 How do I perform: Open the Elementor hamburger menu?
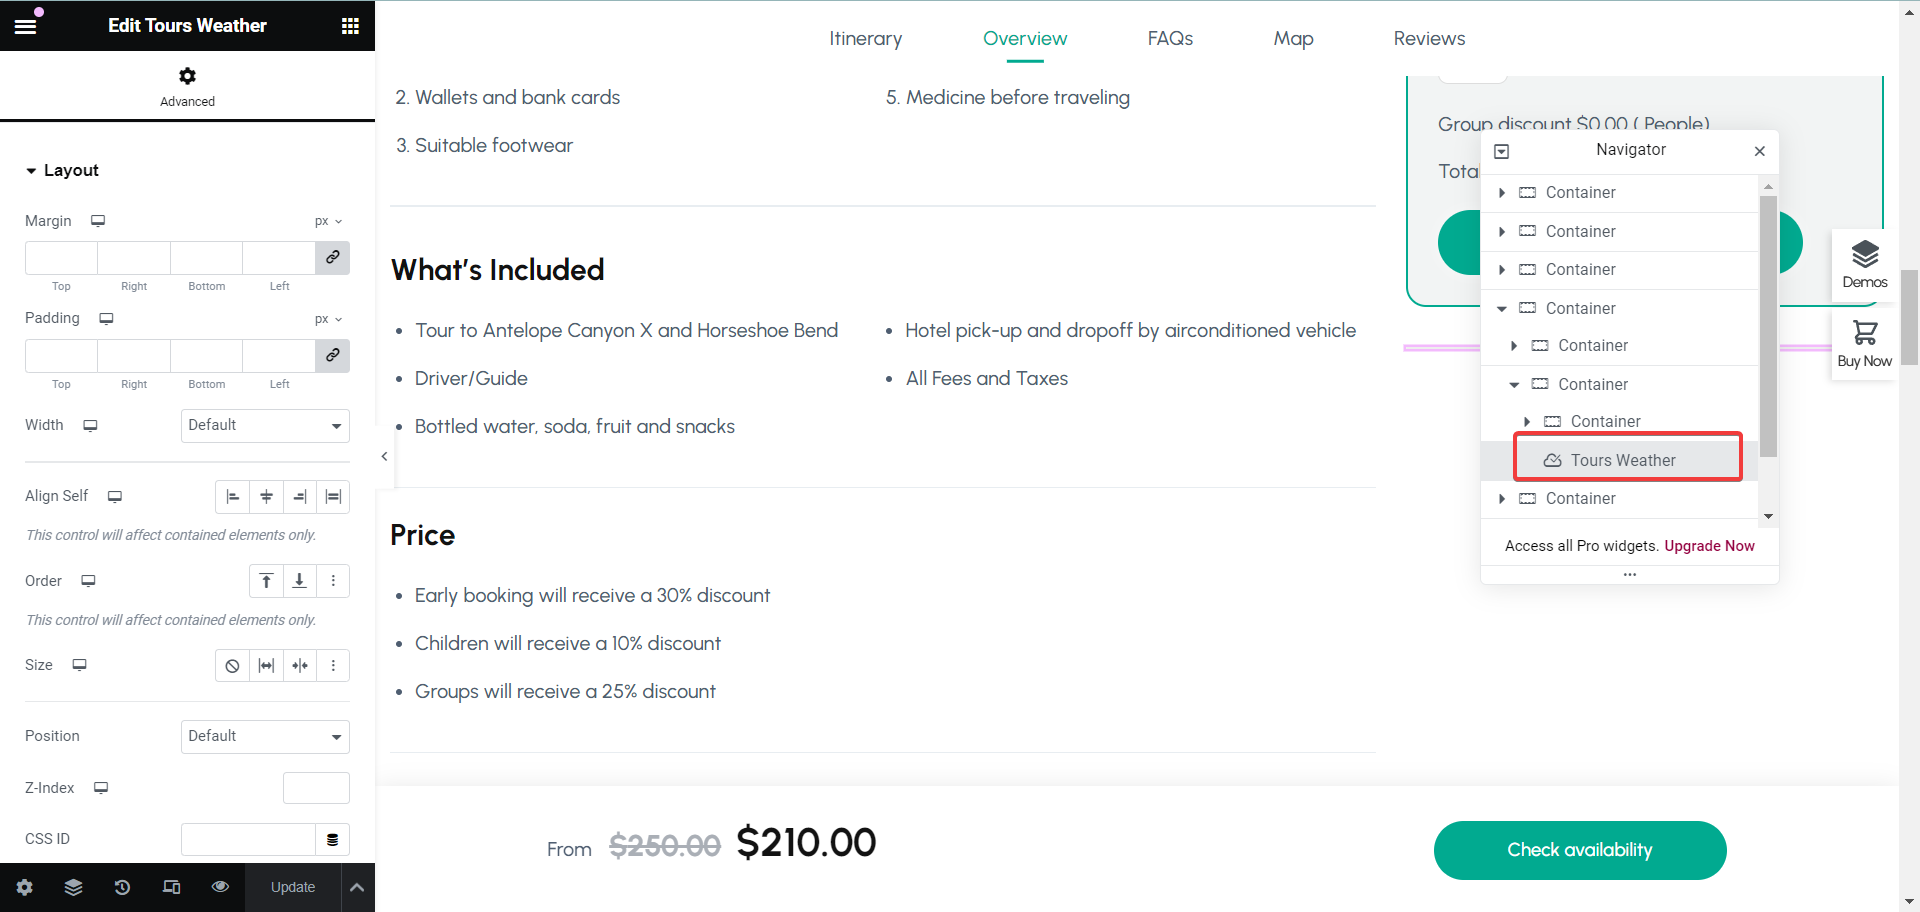click(25, 26)
